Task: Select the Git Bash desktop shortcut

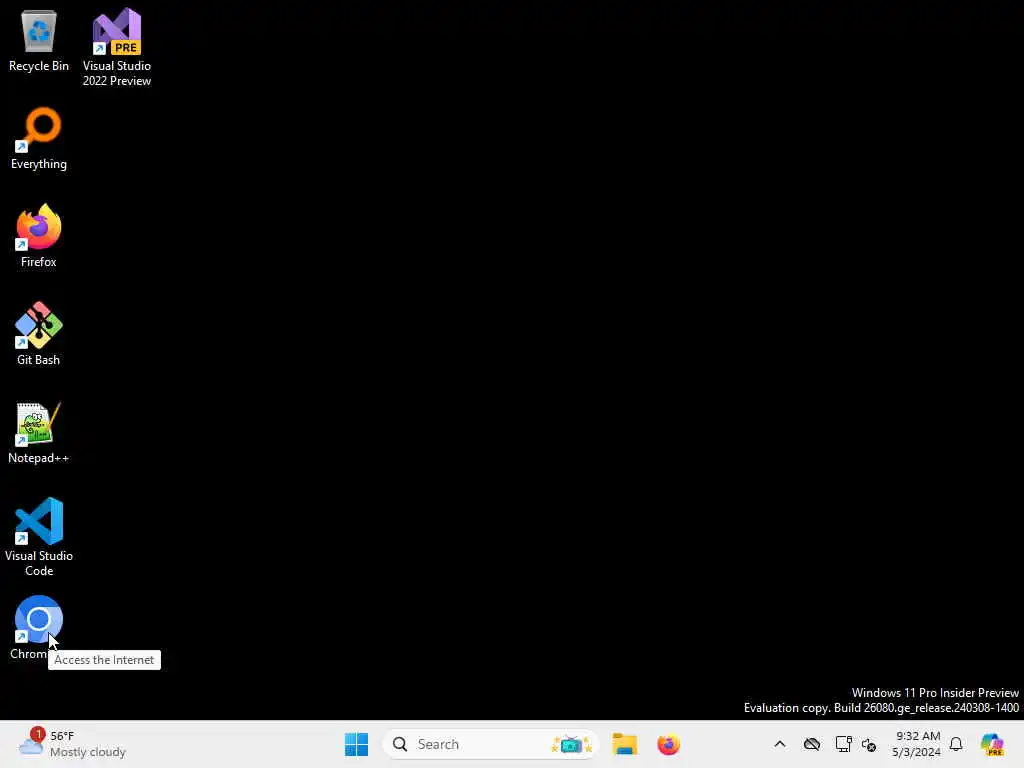Action: click(39, 334)
